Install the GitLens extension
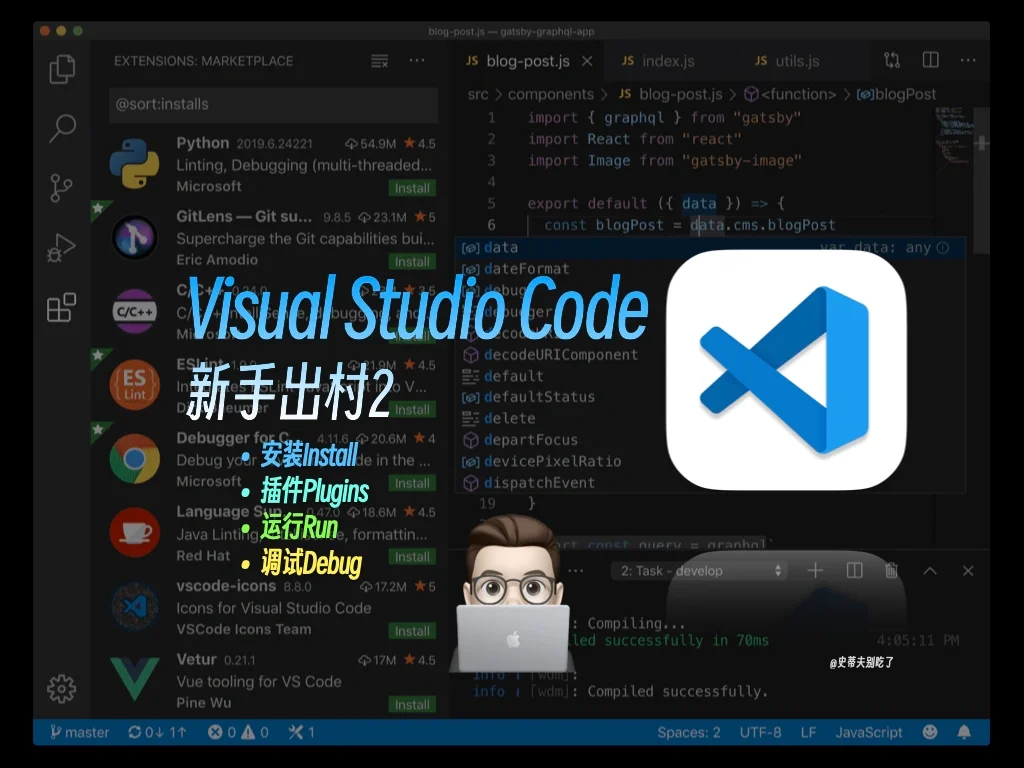 (x=412, y=262)
